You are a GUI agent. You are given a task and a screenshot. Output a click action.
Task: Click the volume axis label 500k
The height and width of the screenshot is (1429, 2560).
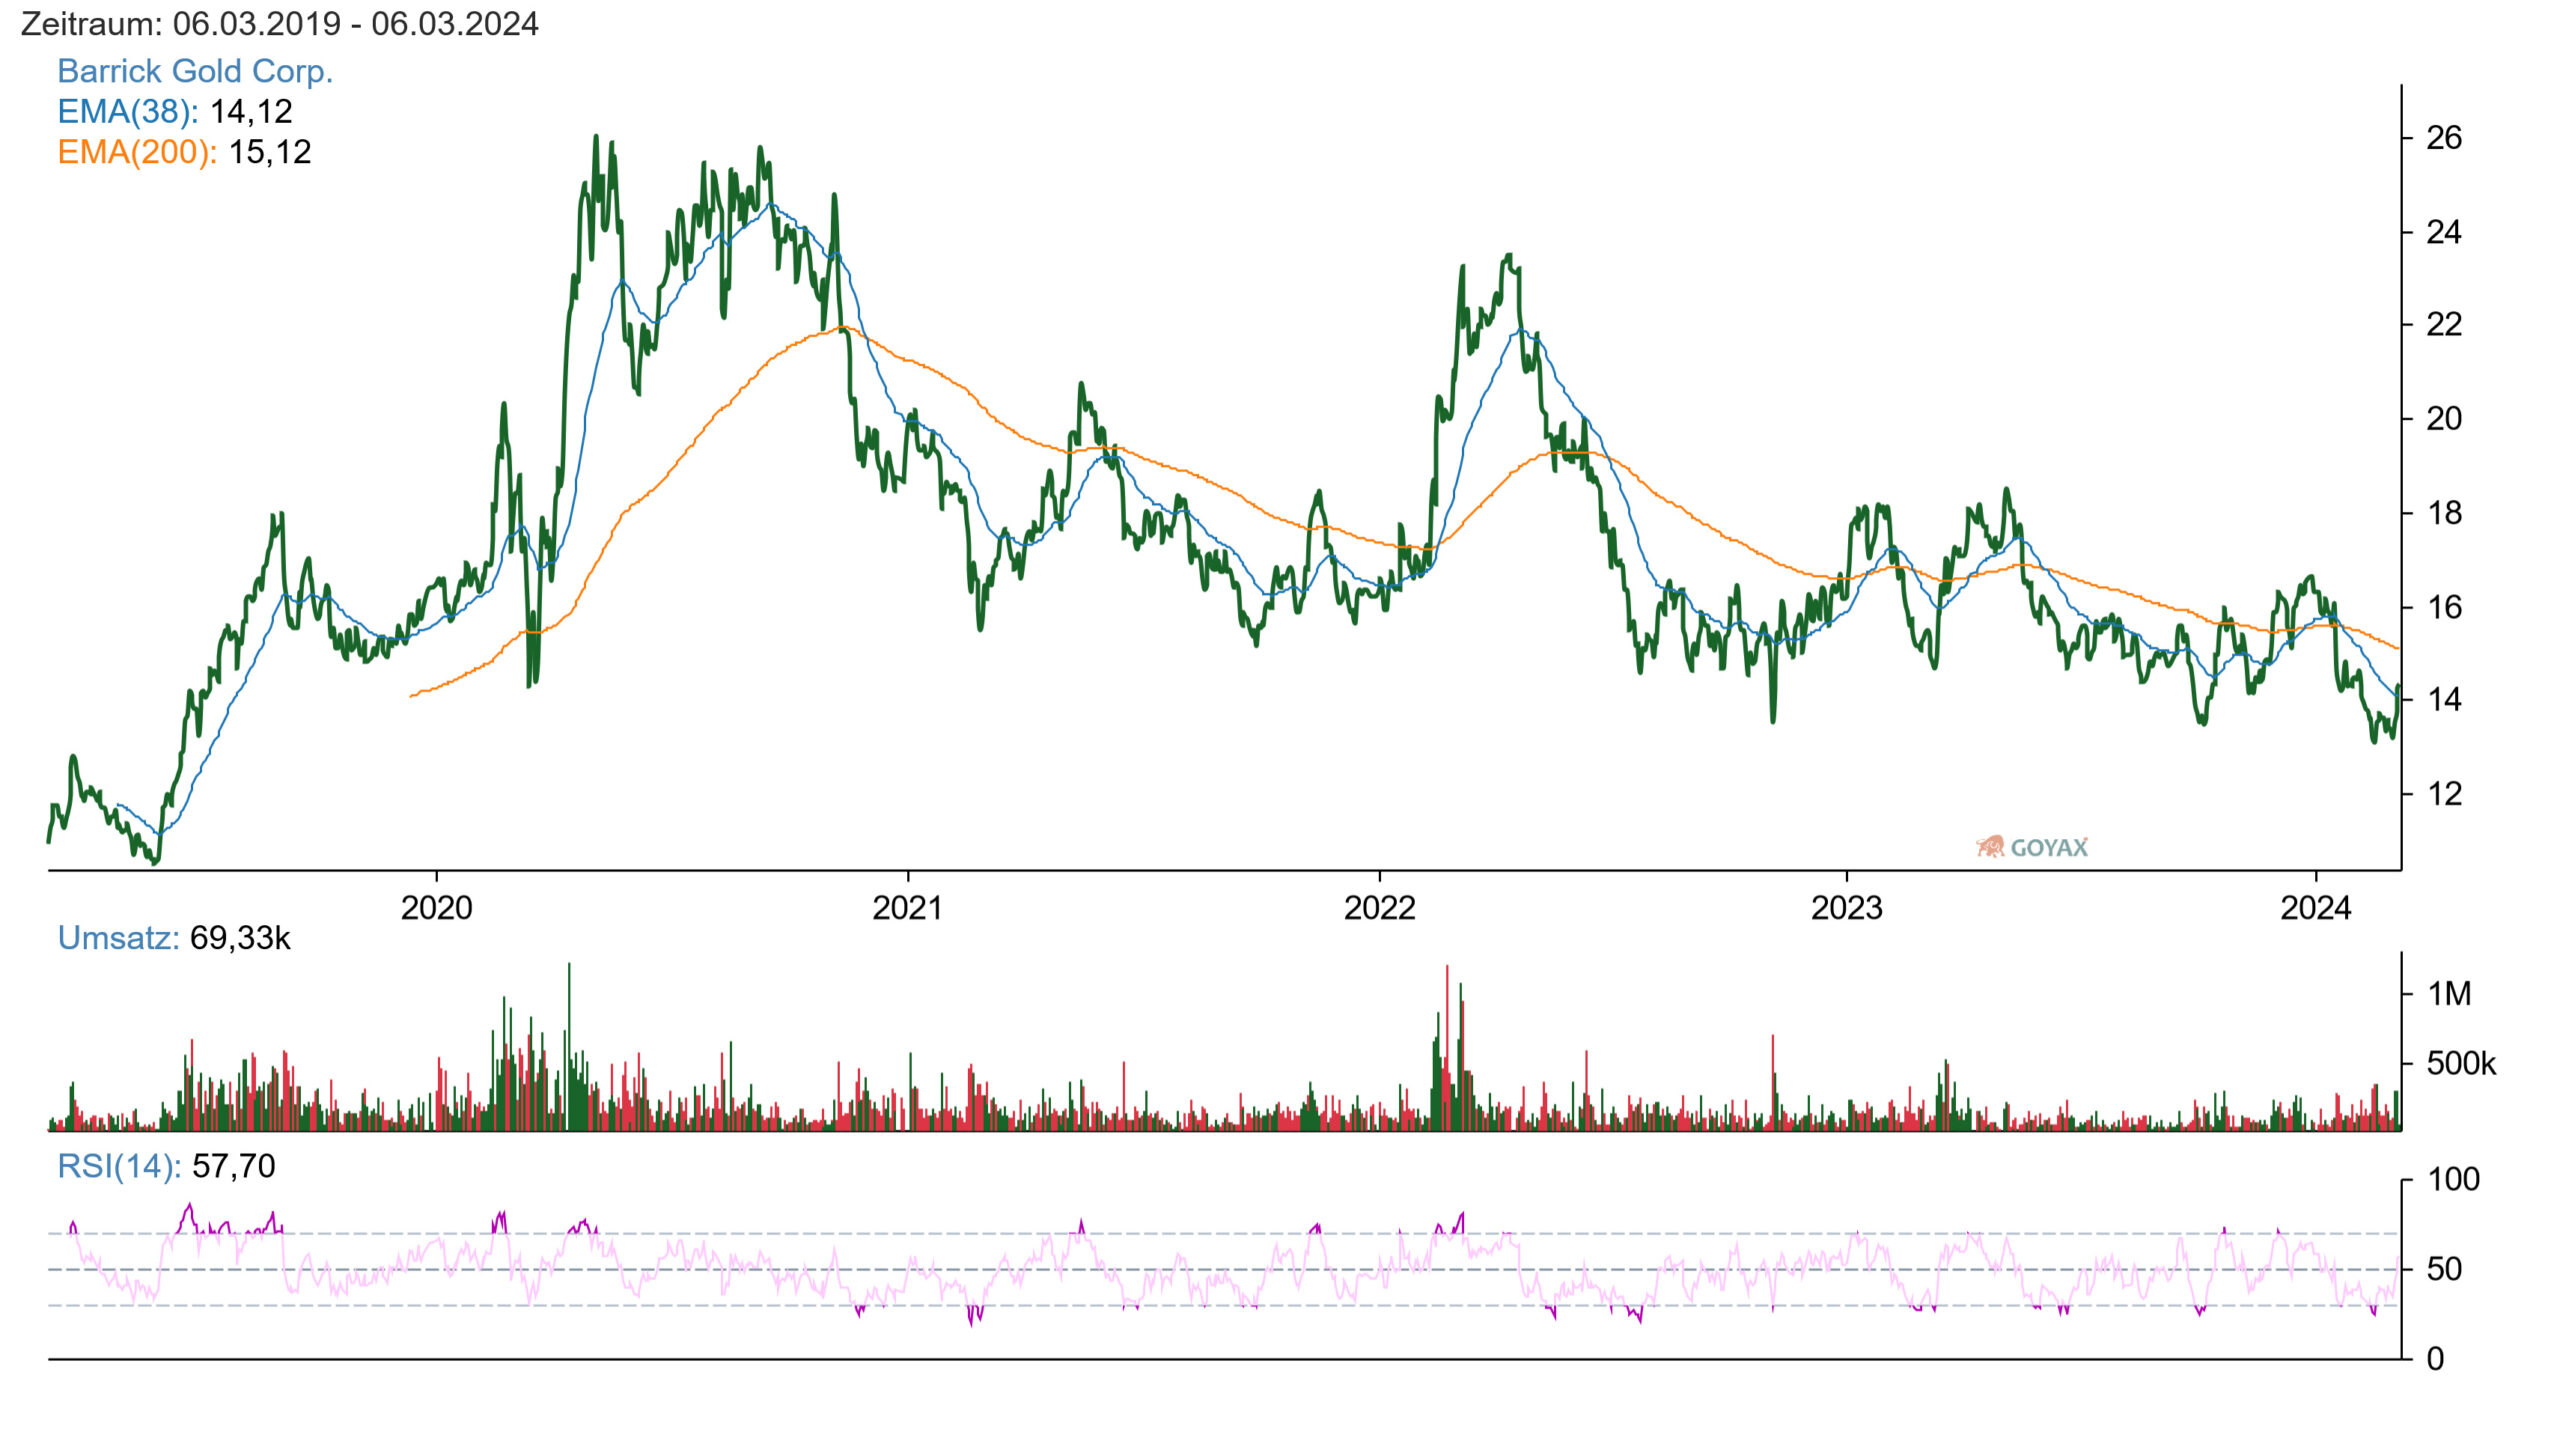2461,1064
